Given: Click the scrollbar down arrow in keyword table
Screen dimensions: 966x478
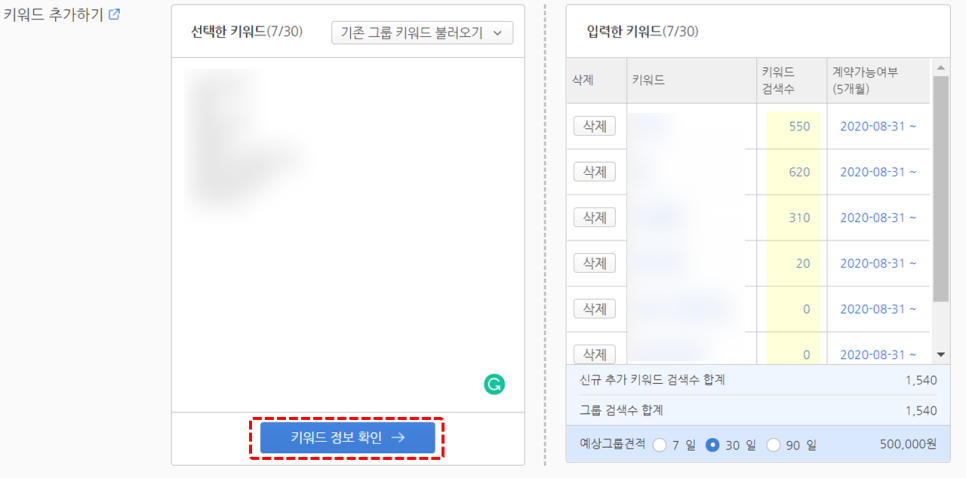Looking at the screenshot, I should coord(940,354).
